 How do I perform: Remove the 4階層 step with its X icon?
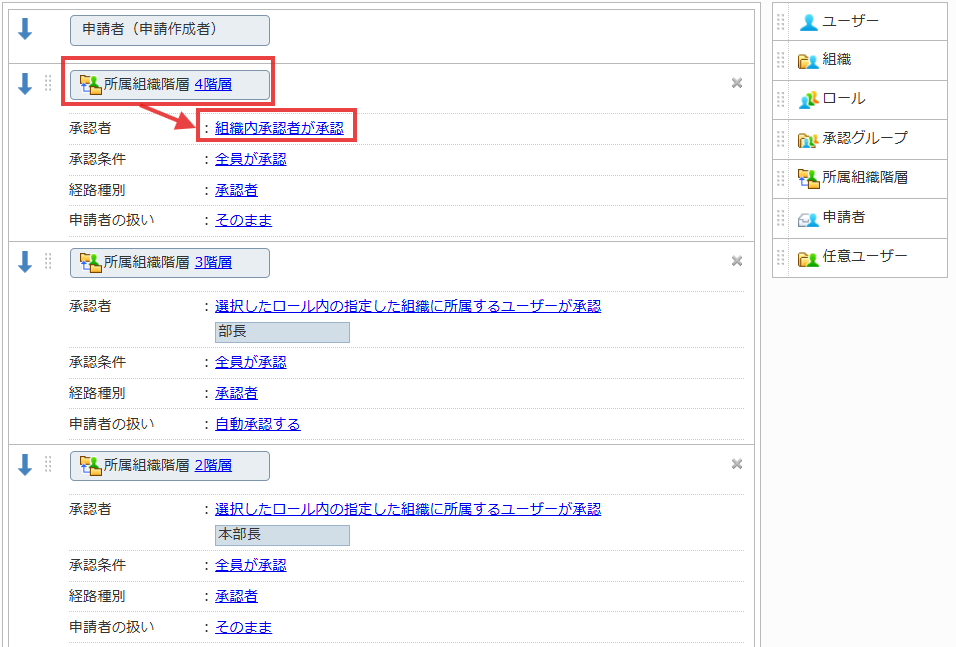[x=737, y=83]
